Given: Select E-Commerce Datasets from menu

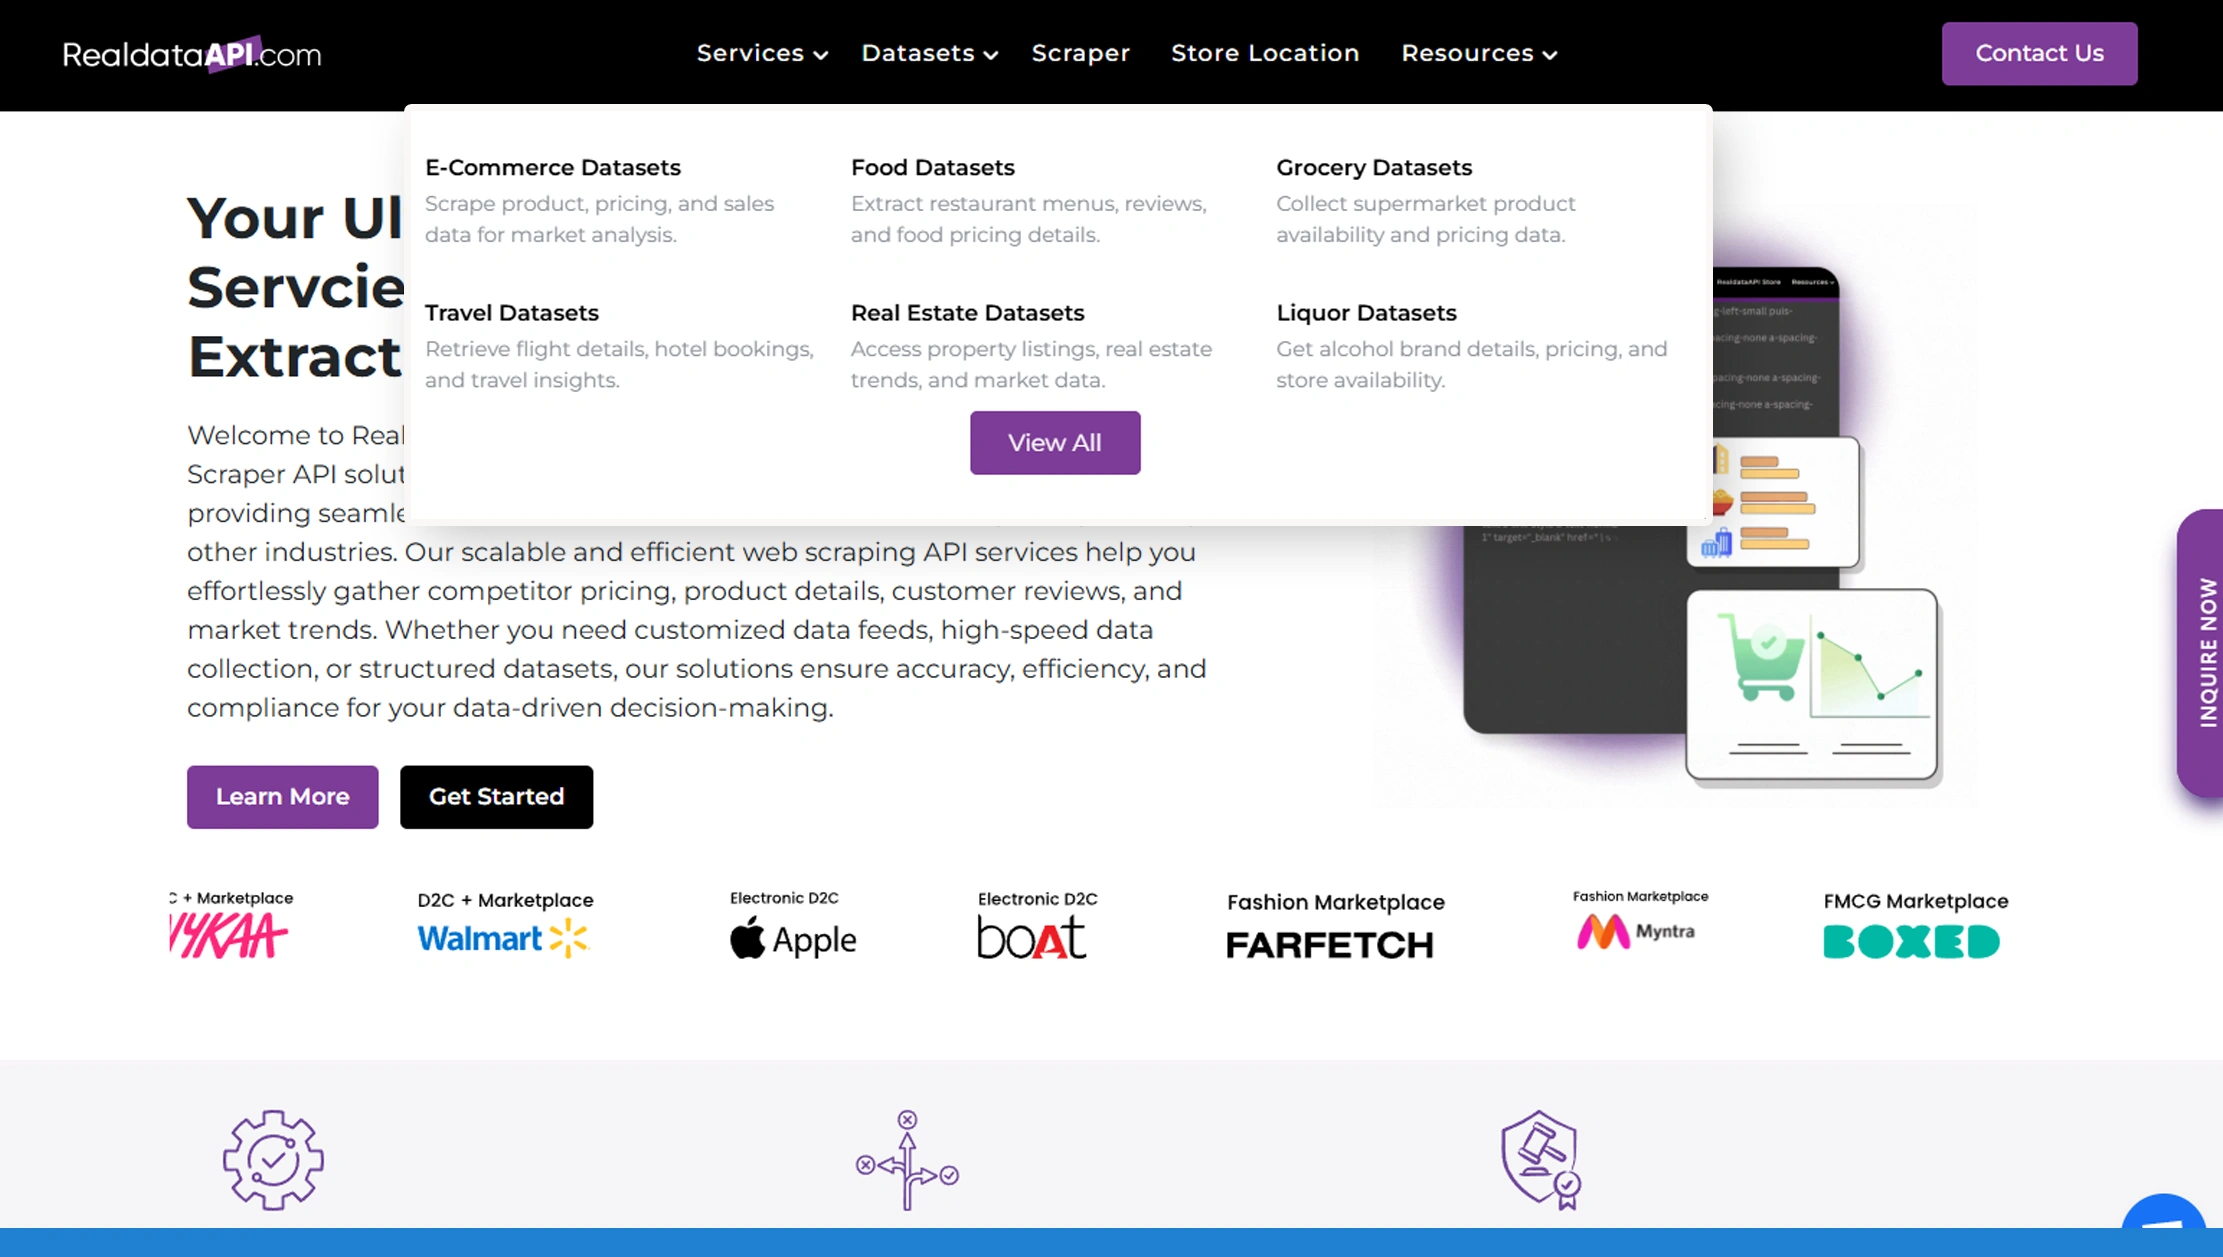Looking at the screenshot, I should point(552,167).
